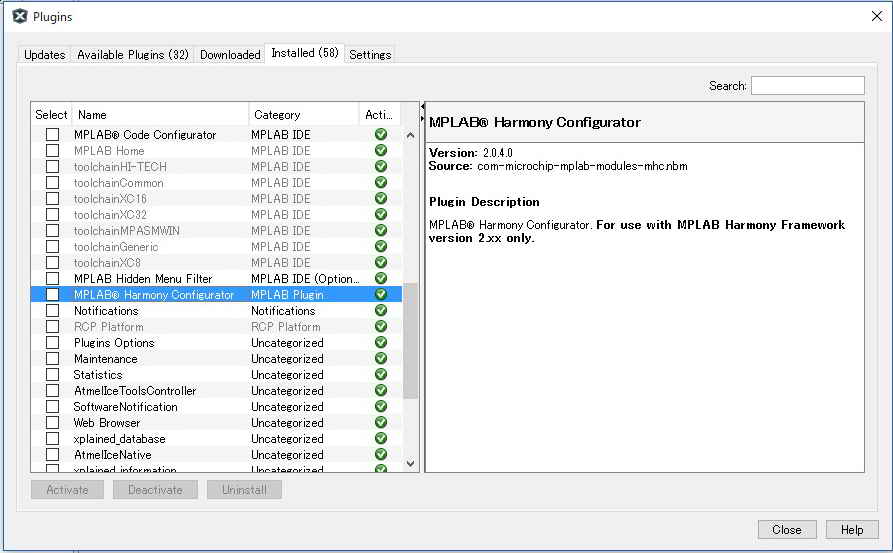Sort by the Name column header
The height and width of the screenshot is (553, 893).
pyautogui.click(x=160, y=114)
